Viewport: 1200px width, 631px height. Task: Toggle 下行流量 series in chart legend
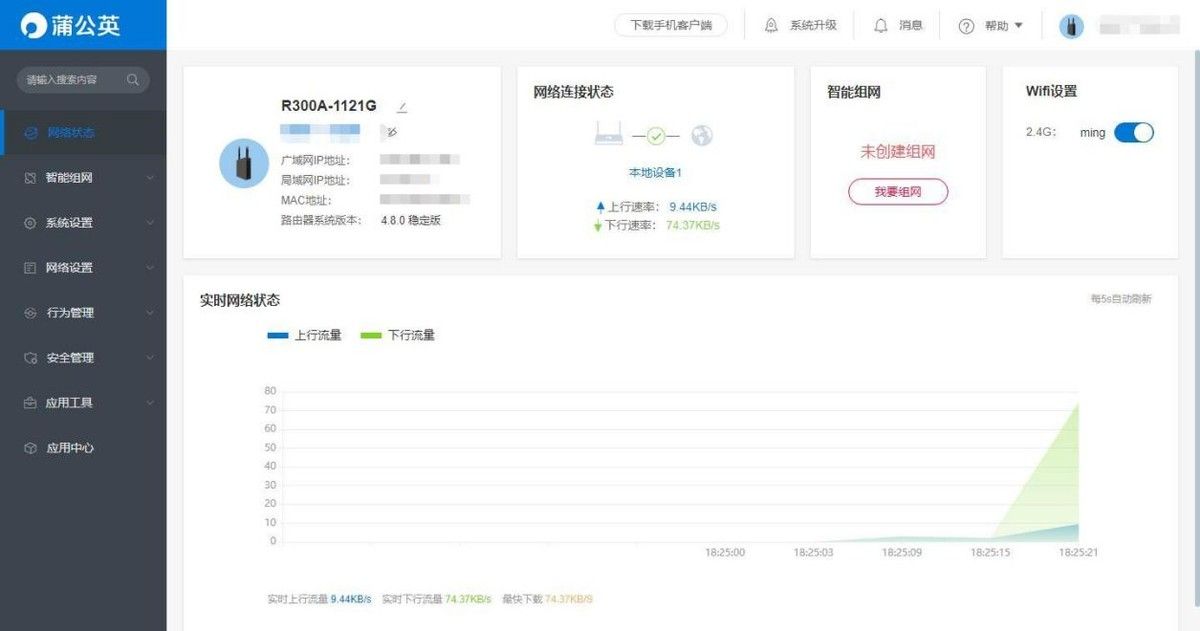pos(398,335)
